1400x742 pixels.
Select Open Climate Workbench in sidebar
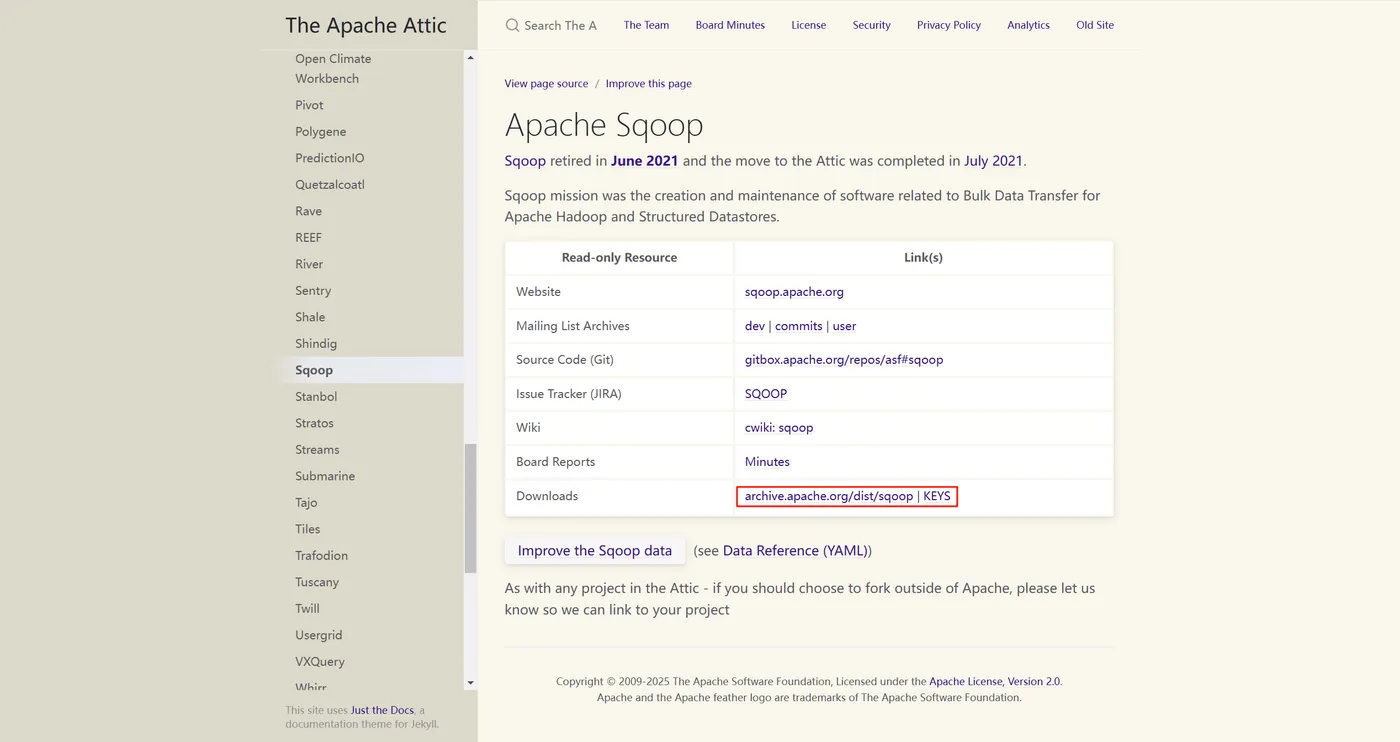[x=333, y=69]
